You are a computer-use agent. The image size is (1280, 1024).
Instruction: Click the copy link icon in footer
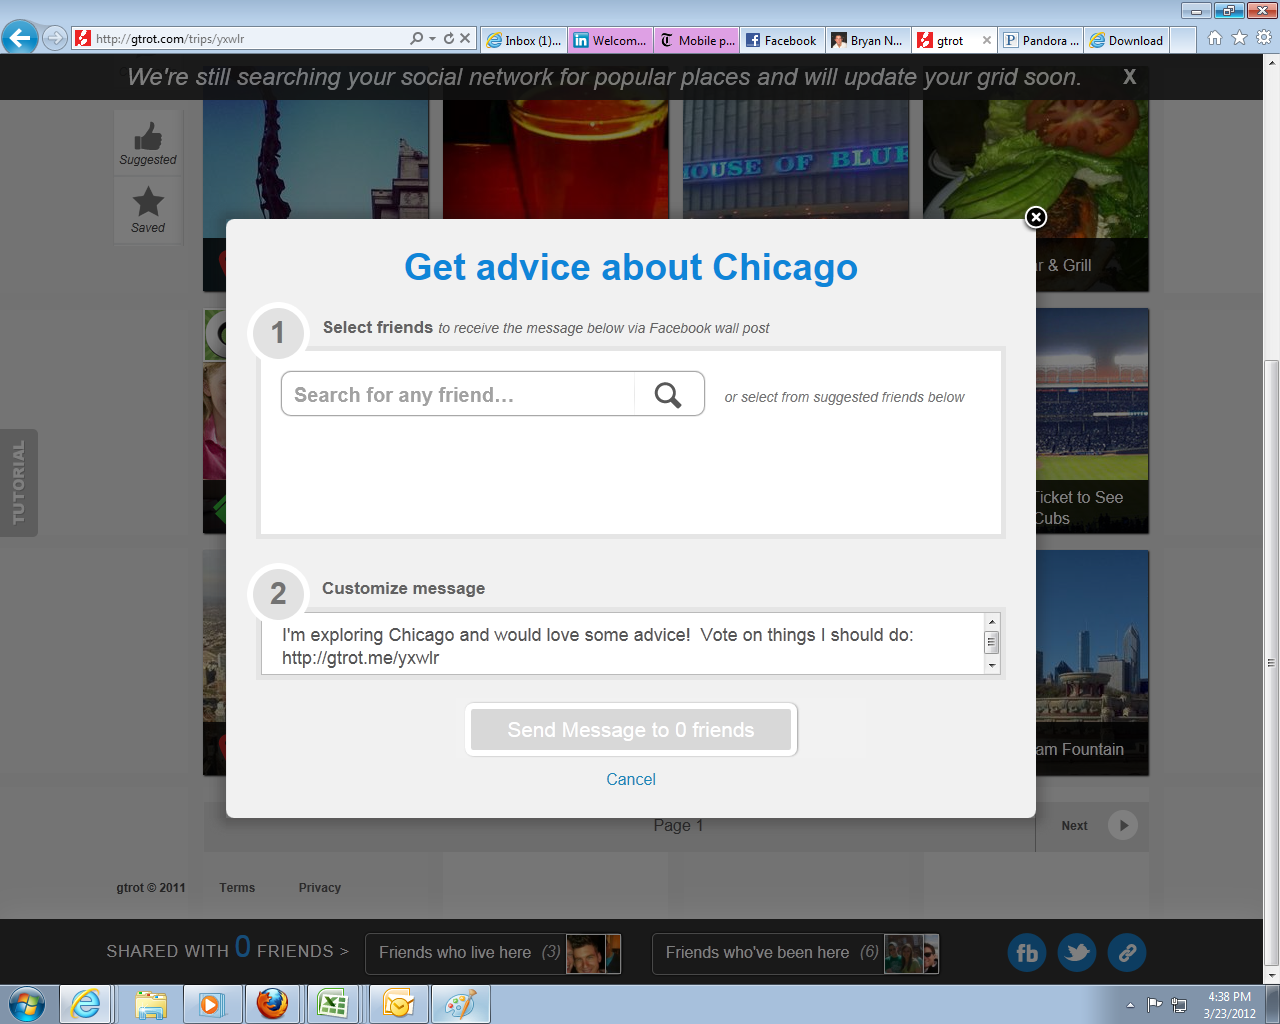(1127, 953)
